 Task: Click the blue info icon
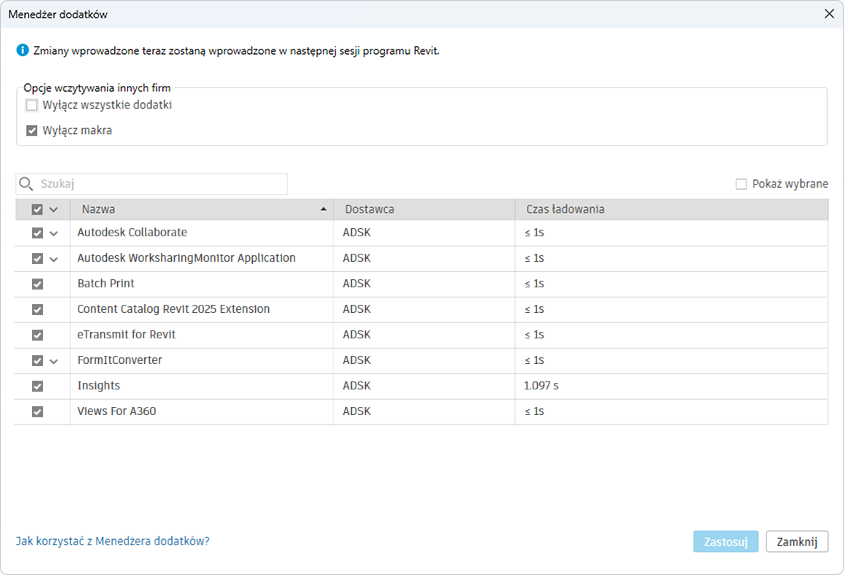point(23,51)
